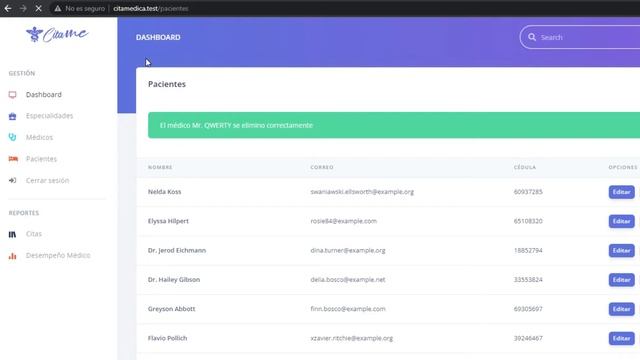Edit patient Flavio Pollich
640x360 pixels.
[x=621, y=338]
